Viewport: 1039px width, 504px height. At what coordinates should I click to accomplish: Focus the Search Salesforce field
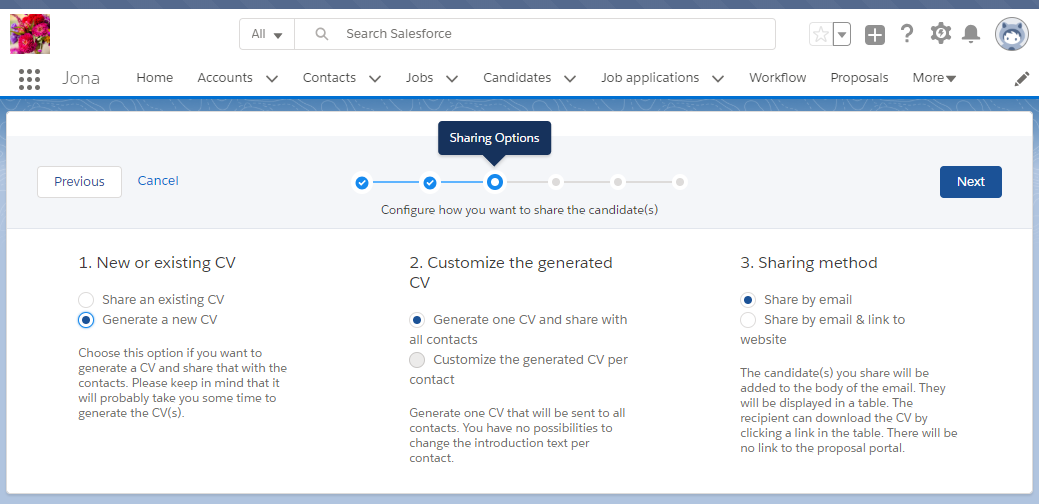(x=535, y=34)
